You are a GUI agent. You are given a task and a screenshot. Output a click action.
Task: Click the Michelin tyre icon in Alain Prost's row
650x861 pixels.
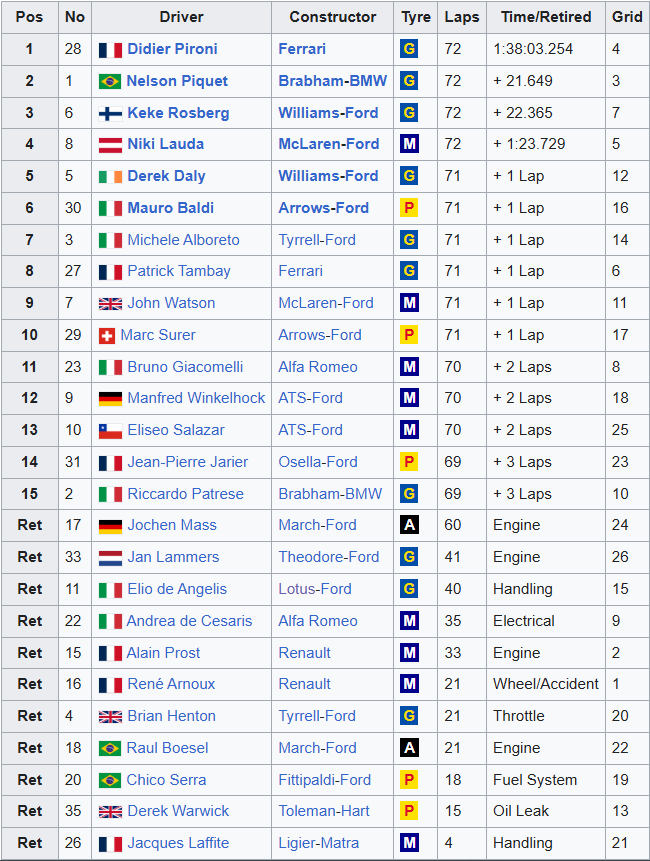coord(410,652)
